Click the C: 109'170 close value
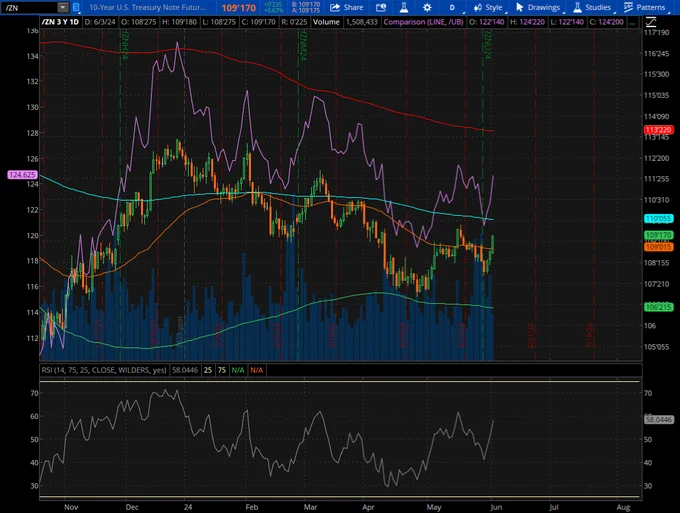The width and height of the screenshot is (680, 513). click(x=258, y=22)
